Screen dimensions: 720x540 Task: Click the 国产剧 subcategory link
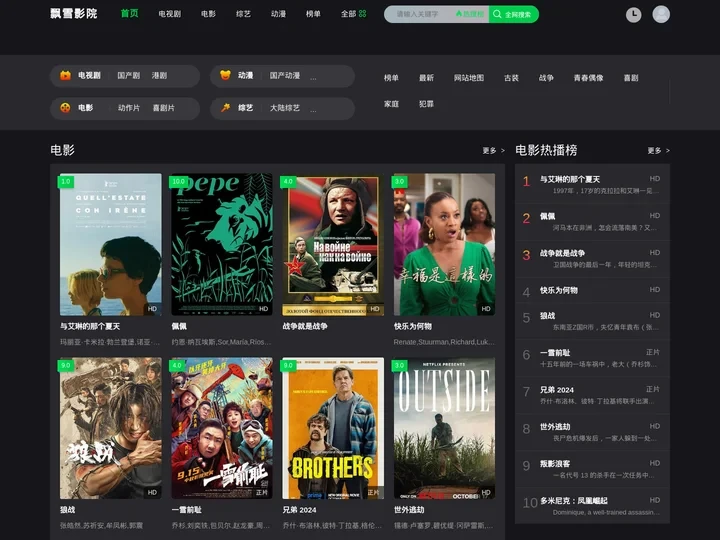pyautogui.click(x=128, y=76)
